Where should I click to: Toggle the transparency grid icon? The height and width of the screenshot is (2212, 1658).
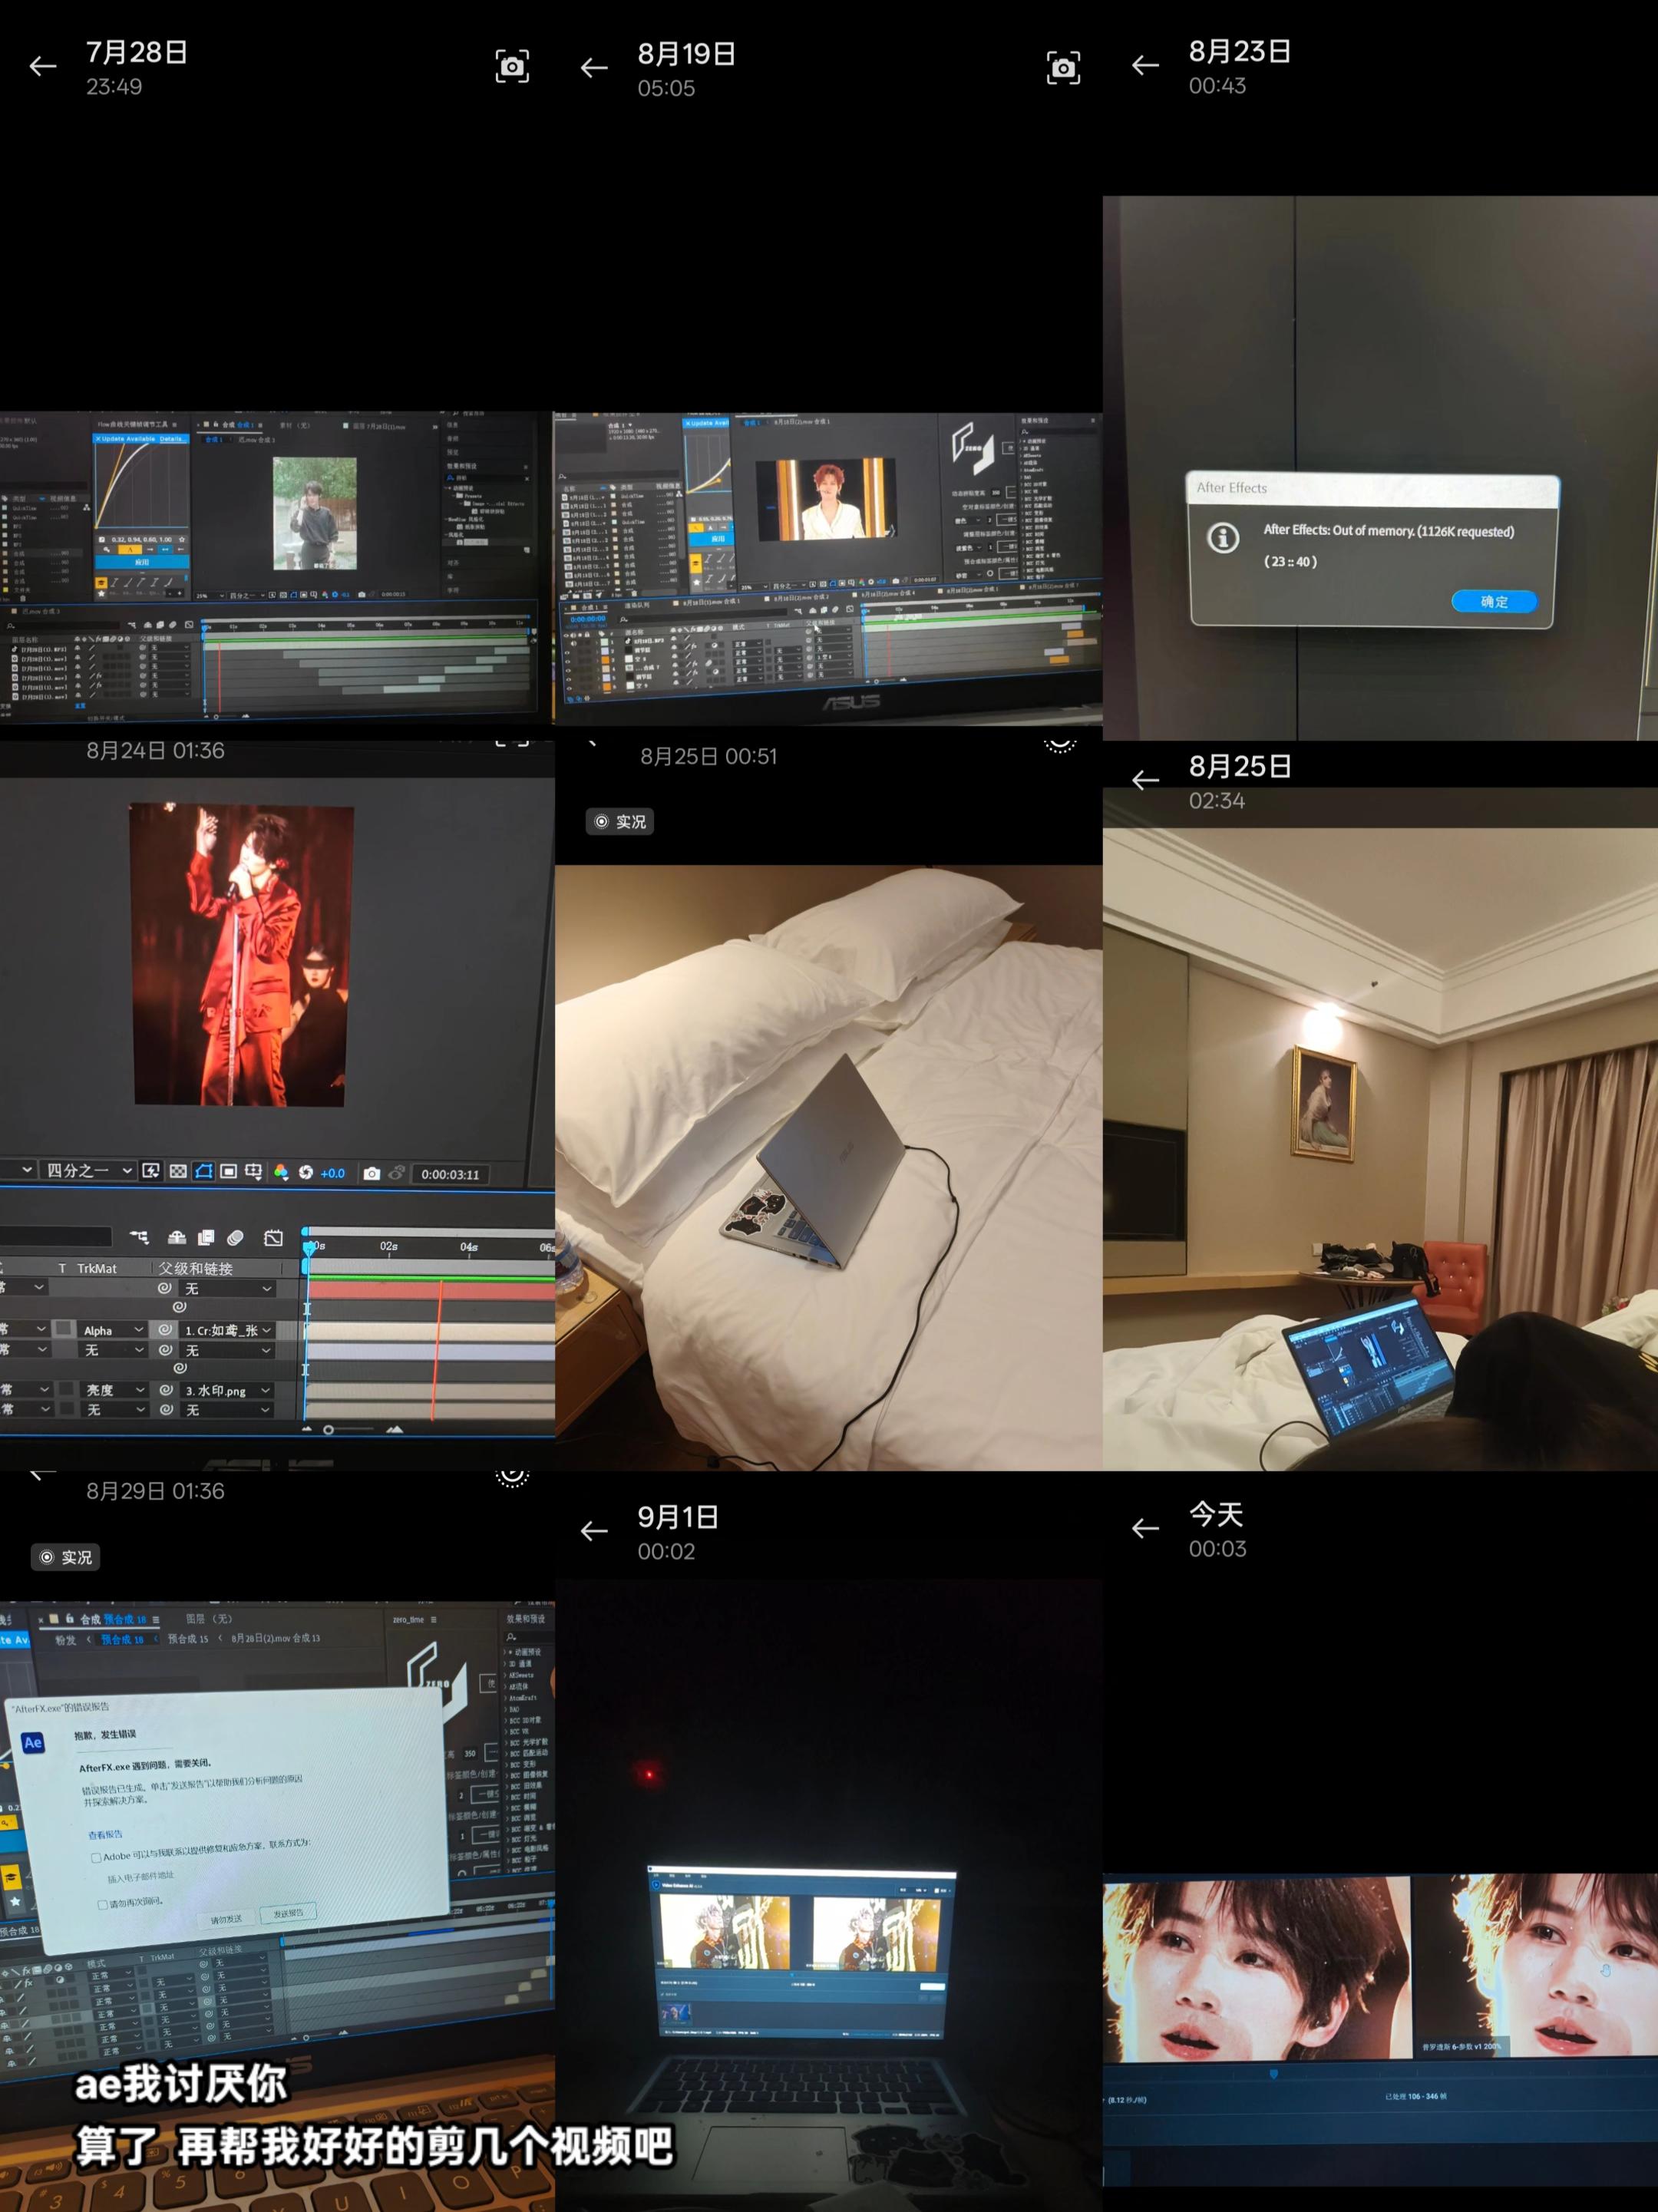(x=178, y=1171)
